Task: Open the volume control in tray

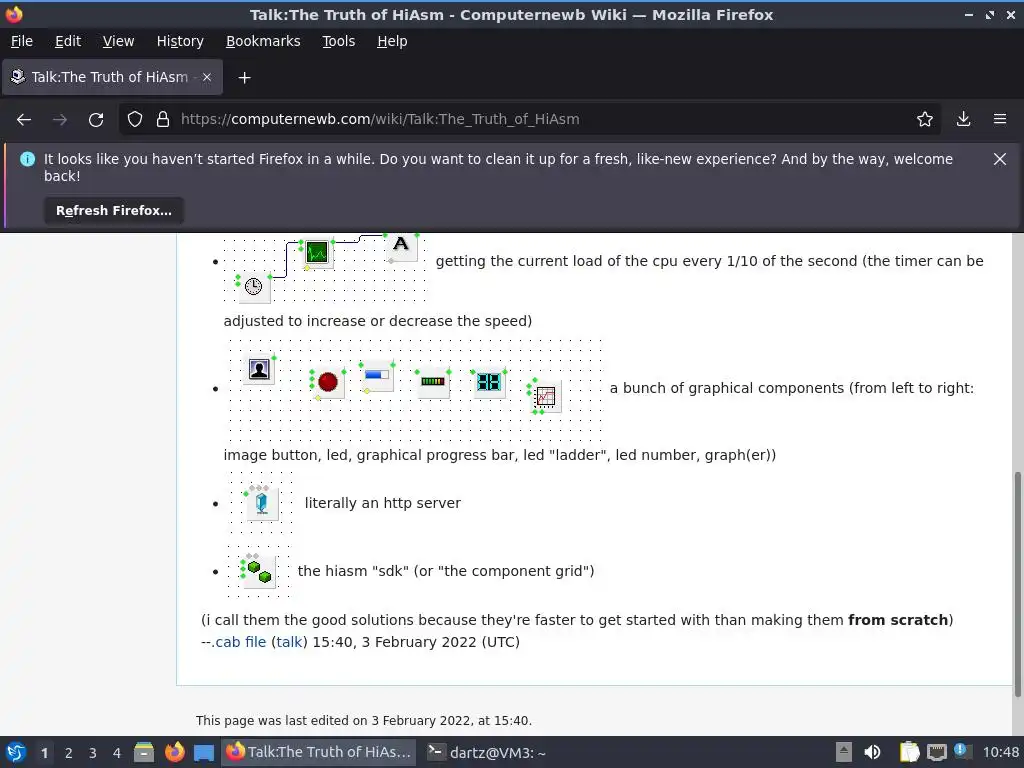Action: [872, 752]
